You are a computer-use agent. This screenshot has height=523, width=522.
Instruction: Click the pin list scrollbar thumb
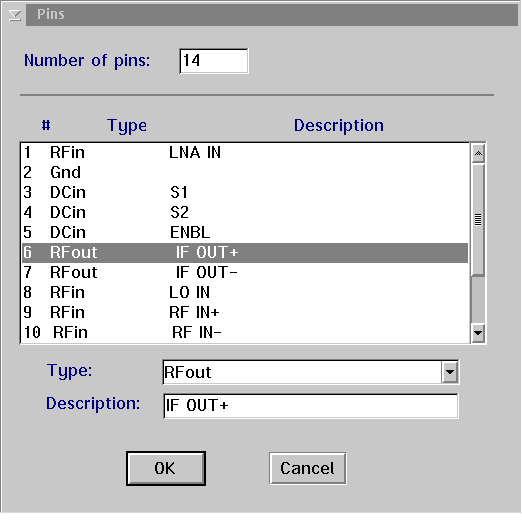pyautogui.click(x=478, y=220)
